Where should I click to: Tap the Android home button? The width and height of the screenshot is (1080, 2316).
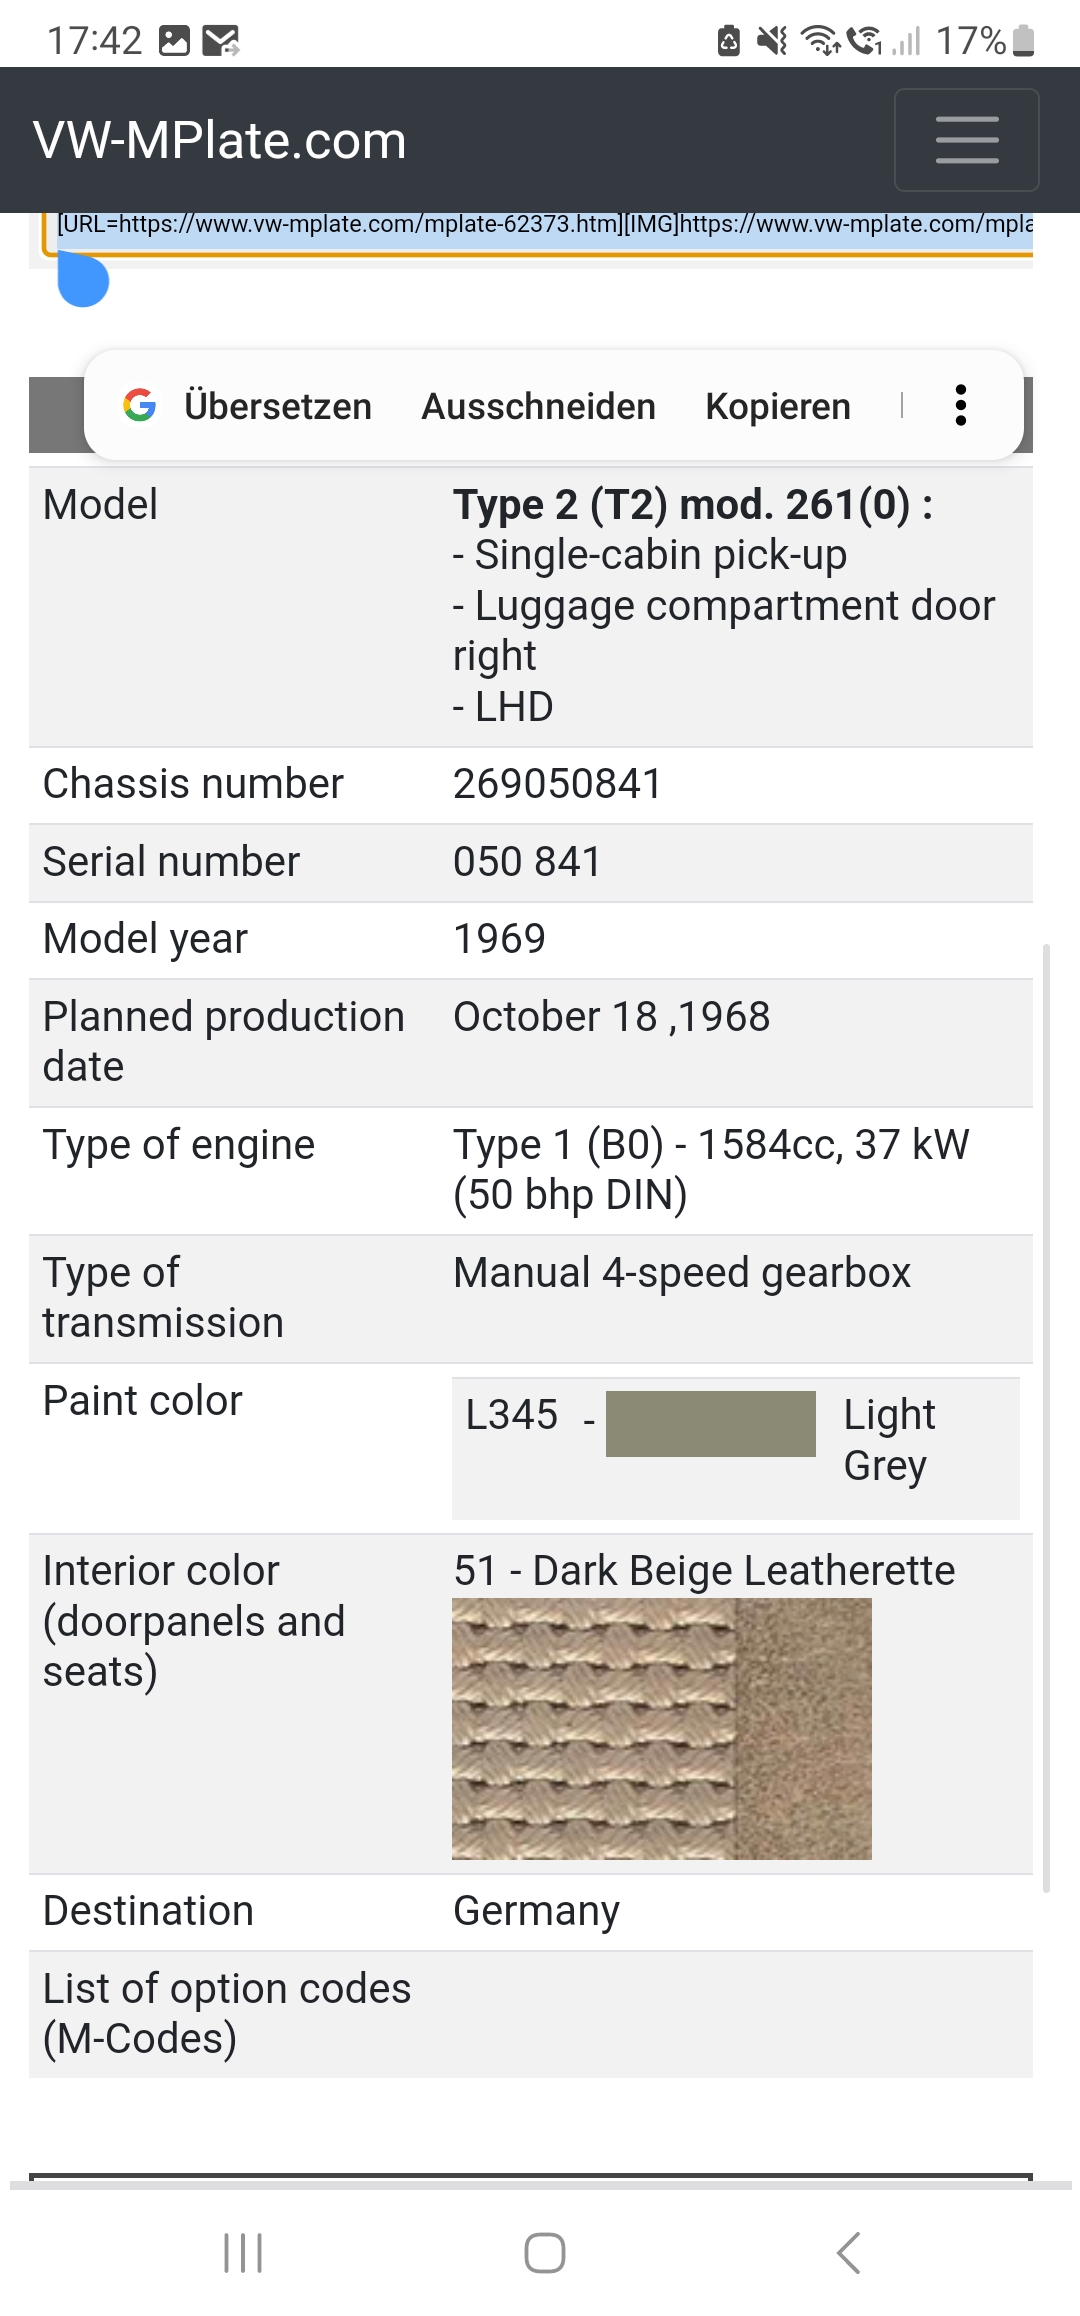coord(544,2253)
